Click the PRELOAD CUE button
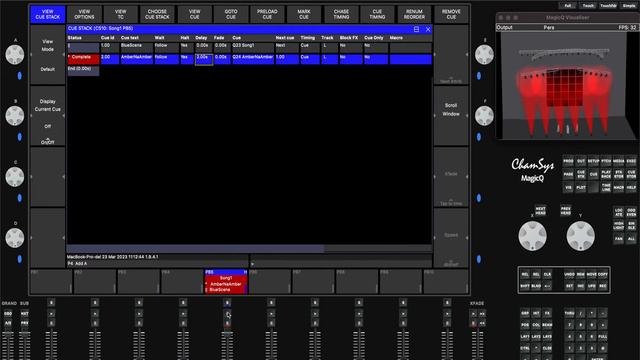The width and height of the screenshot is (640, 360). click(267, 14)
